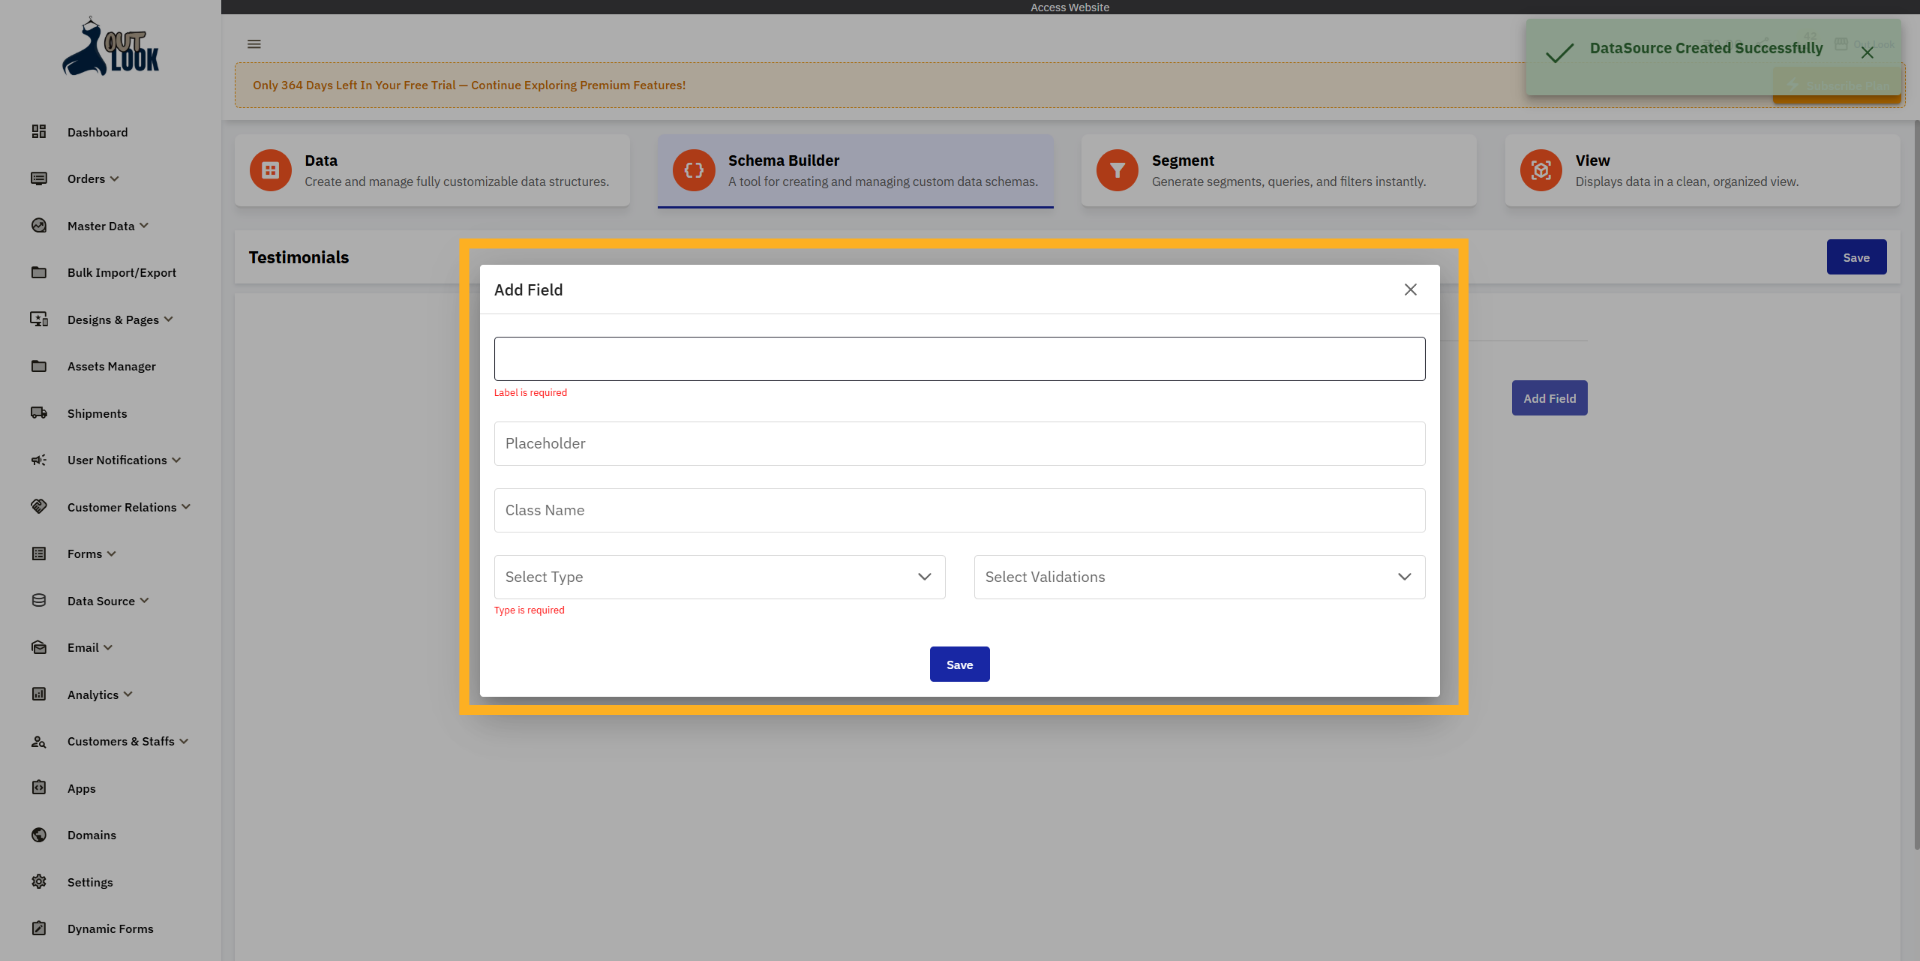Open the Dynamic Forms icon
The image size is (1920, 961).
click(39, 928)
